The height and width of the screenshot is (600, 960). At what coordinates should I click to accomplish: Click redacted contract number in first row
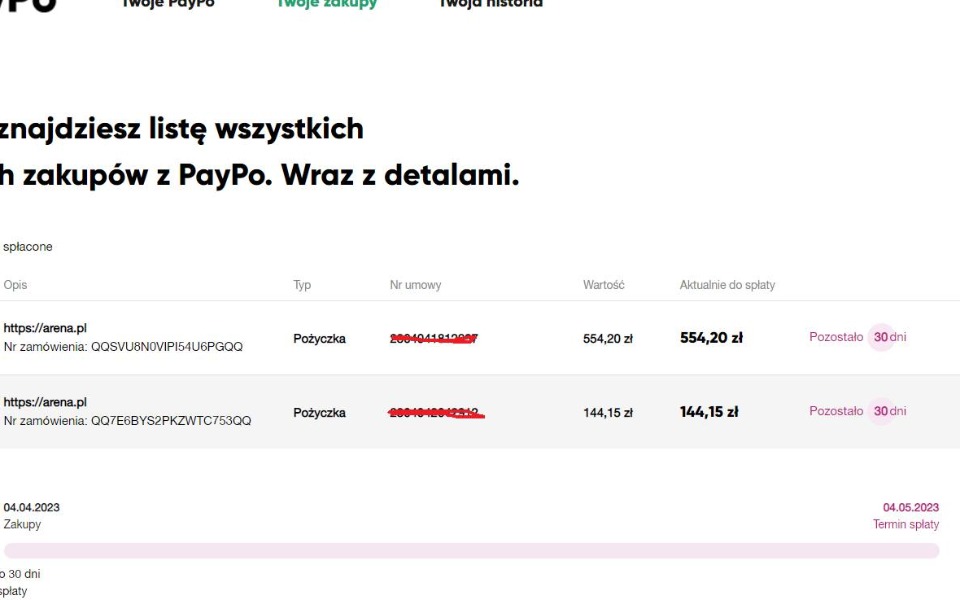click(x=434, y=339)
